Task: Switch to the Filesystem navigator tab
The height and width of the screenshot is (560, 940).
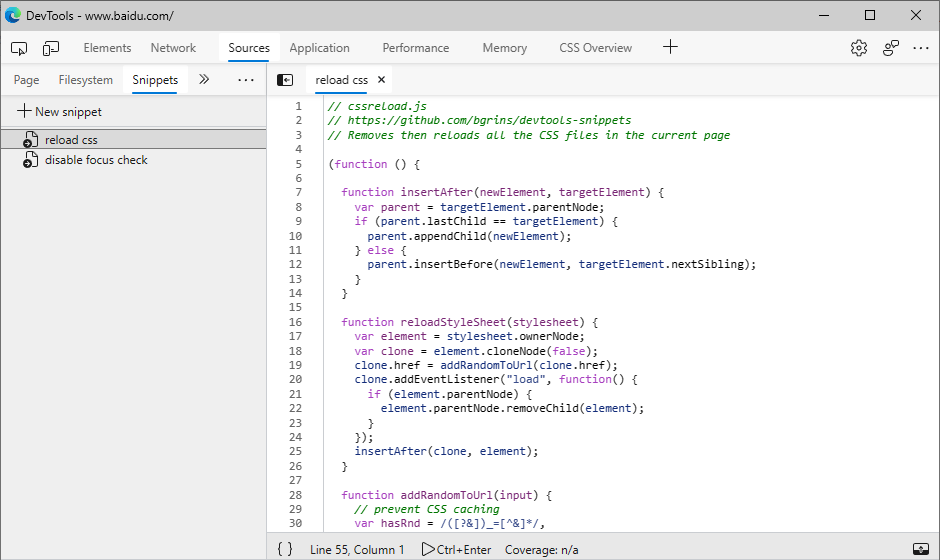Action: 85,80
